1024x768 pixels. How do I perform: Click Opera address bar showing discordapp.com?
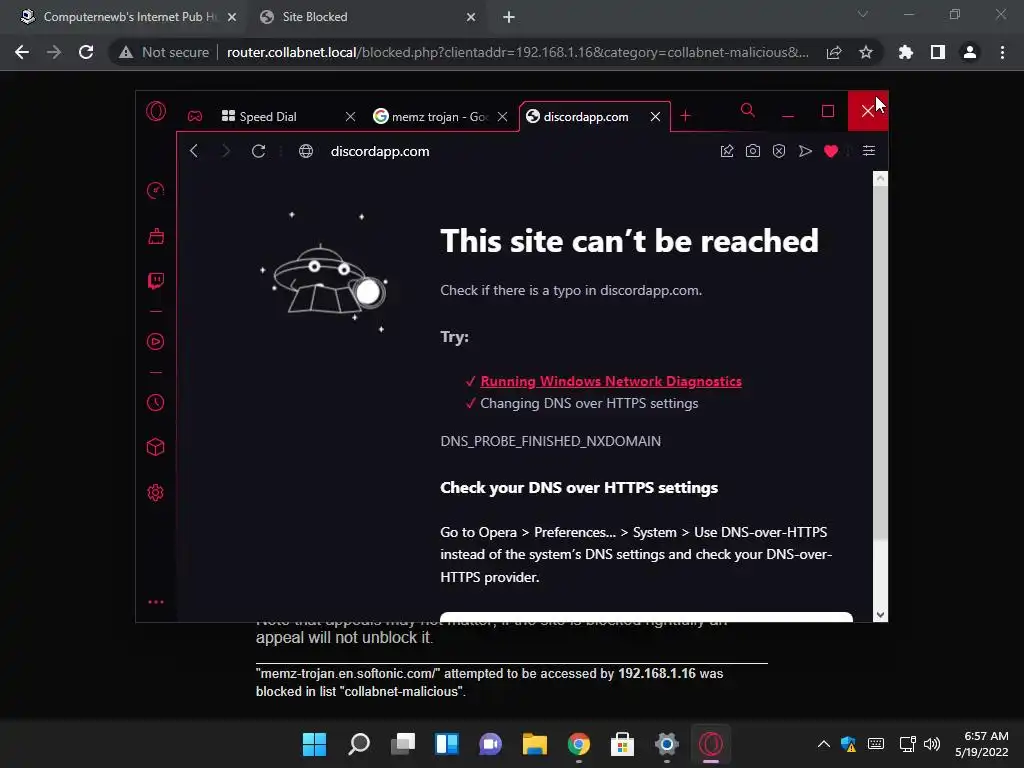click(379, 152)
